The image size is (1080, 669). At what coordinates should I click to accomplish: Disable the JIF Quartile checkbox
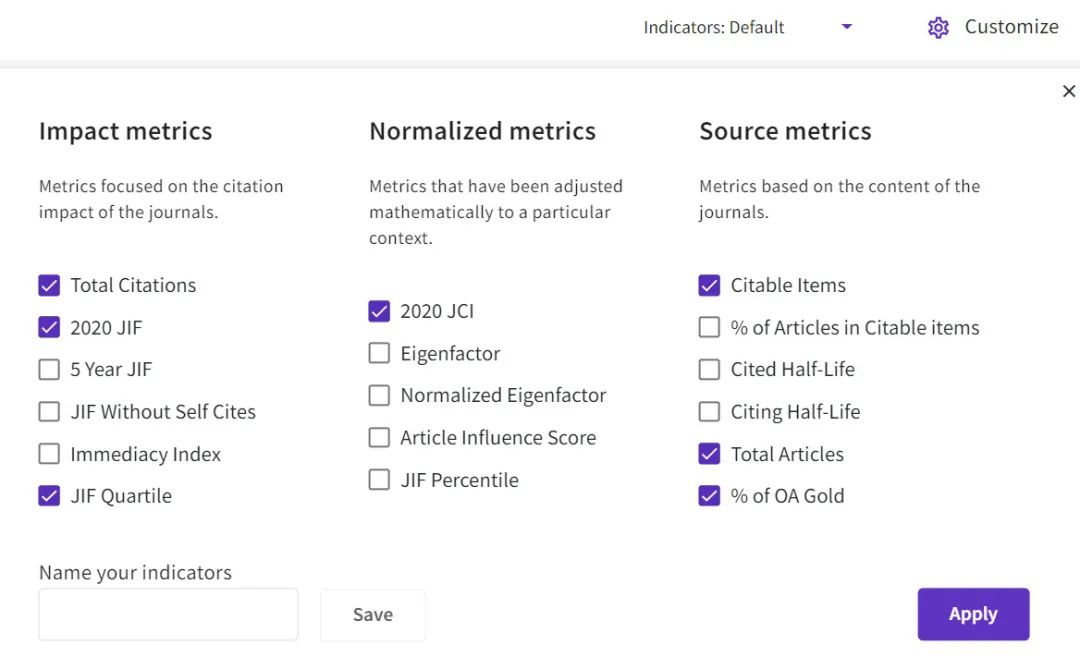[49, 496]
